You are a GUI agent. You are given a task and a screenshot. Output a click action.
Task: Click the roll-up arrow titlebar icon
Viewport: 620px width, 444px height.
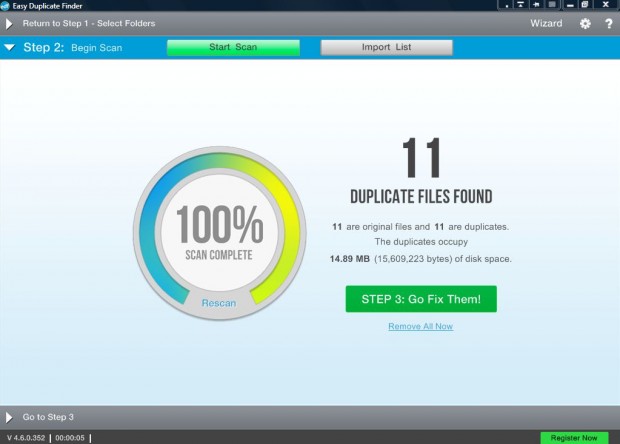click(520, 5)
